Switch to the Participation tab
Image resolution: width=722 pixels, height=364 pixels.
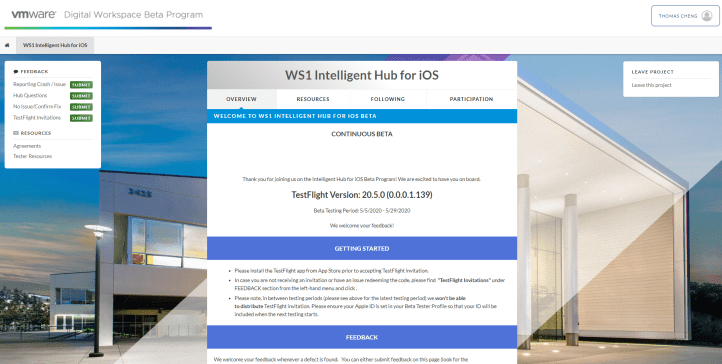click(x=471, y=99)
